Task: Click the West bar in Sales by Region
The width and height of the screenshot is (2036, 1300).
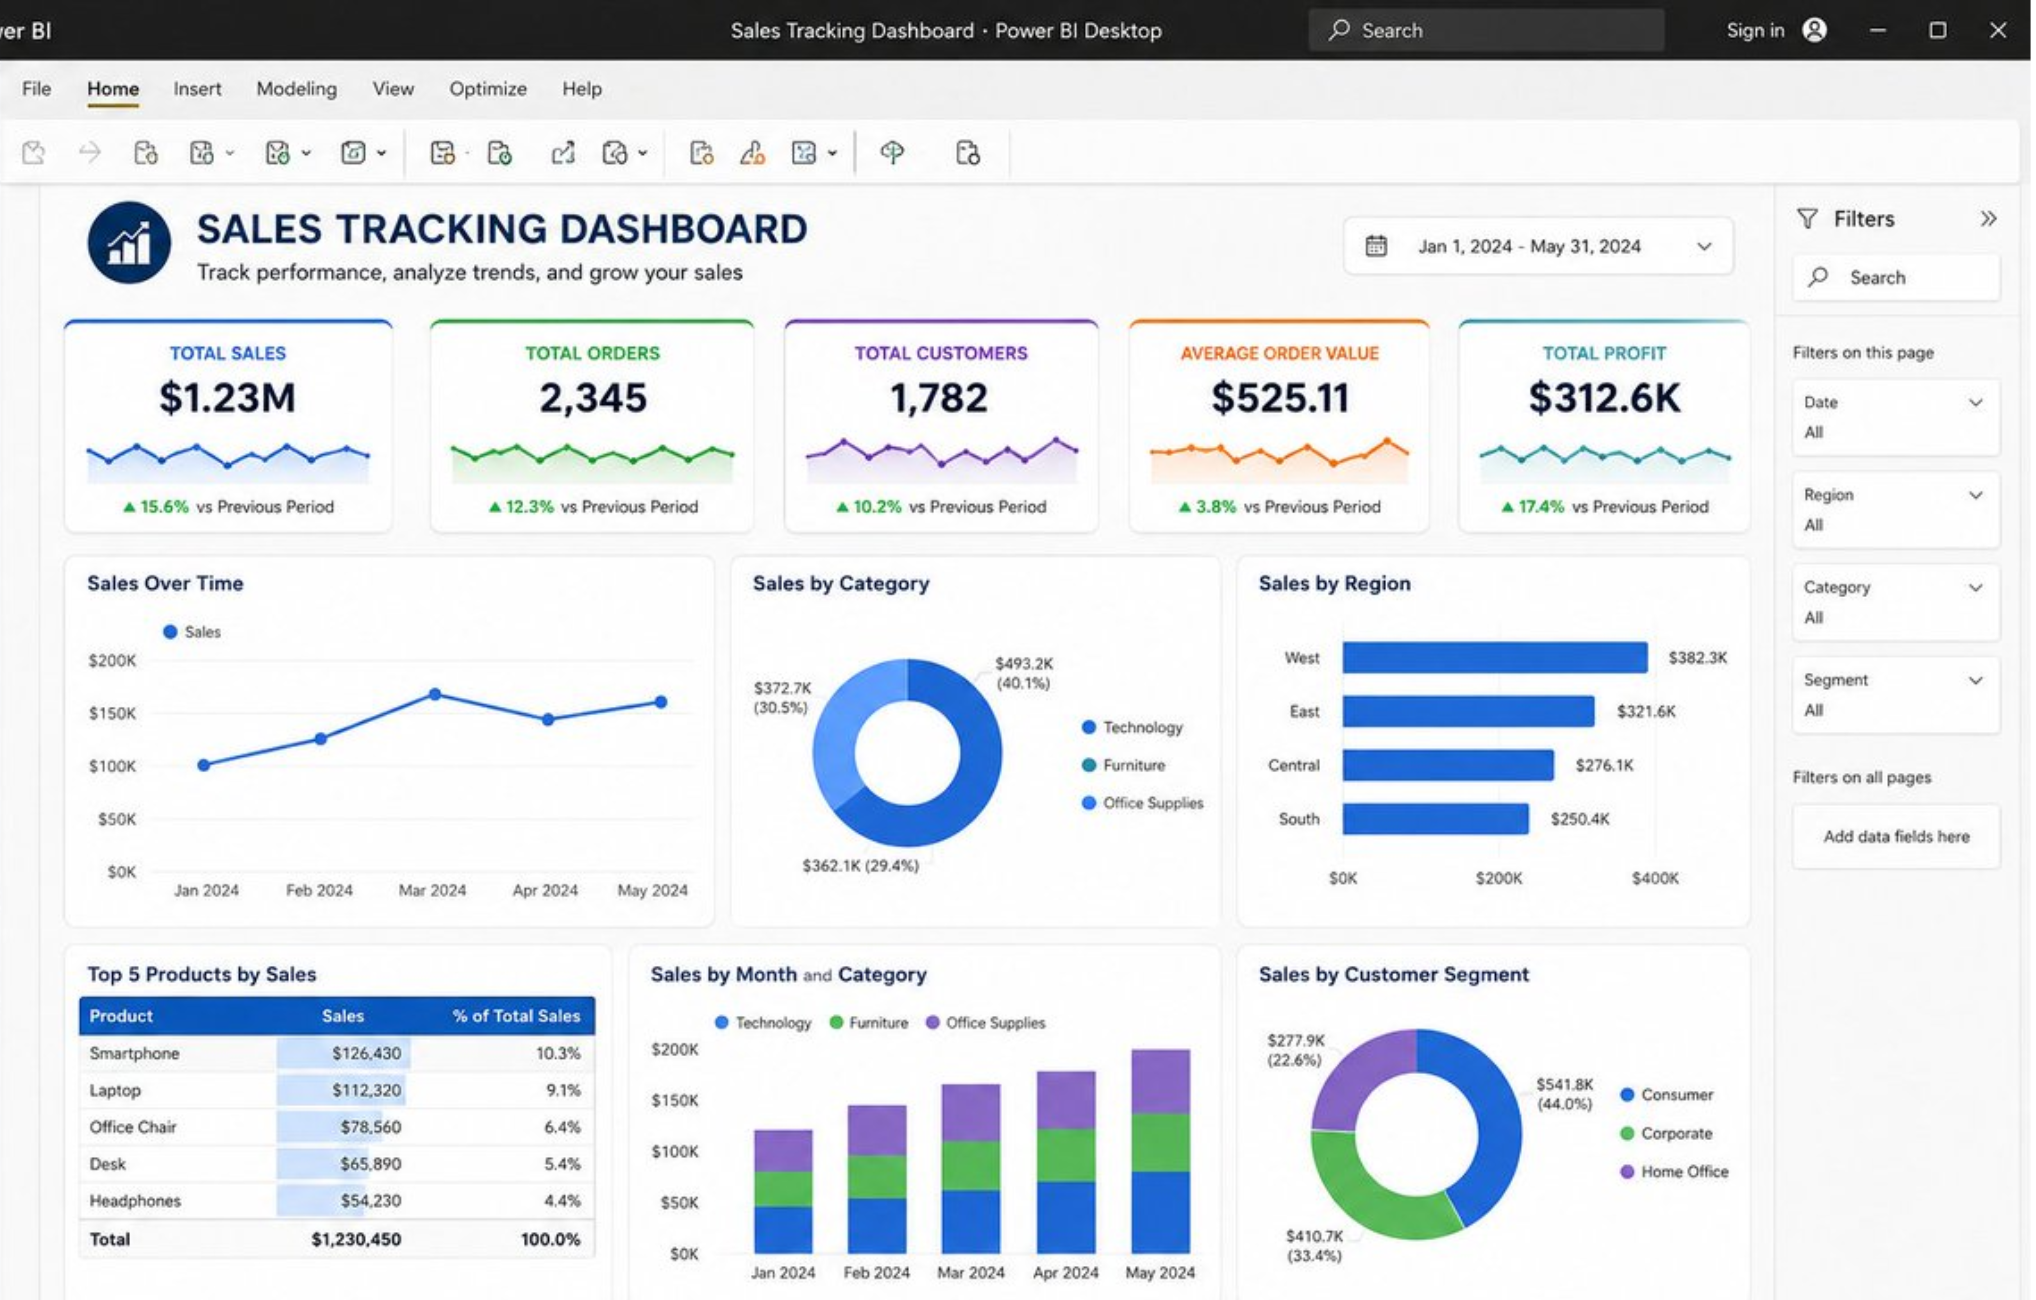Action: pyautogui.click(x=1494, y=657)
